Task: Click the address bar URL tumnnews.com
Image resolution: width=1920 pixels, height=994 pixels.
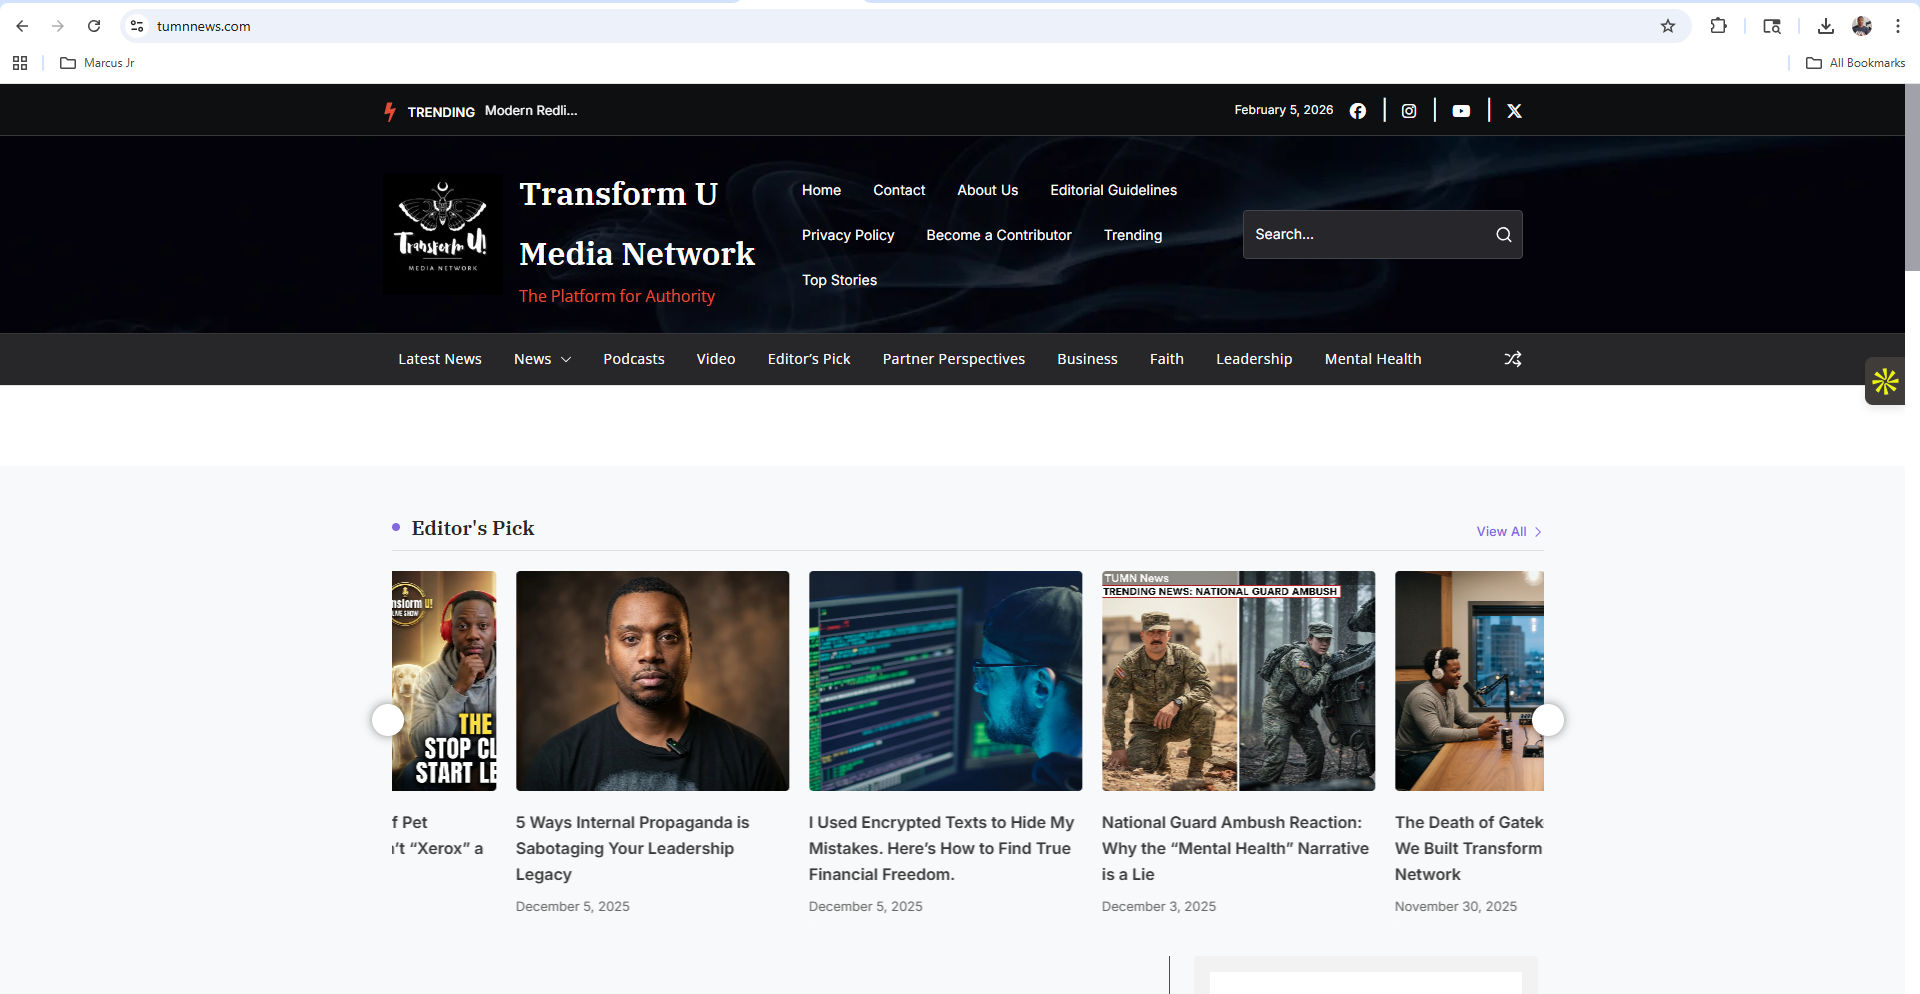Action: 204,26
